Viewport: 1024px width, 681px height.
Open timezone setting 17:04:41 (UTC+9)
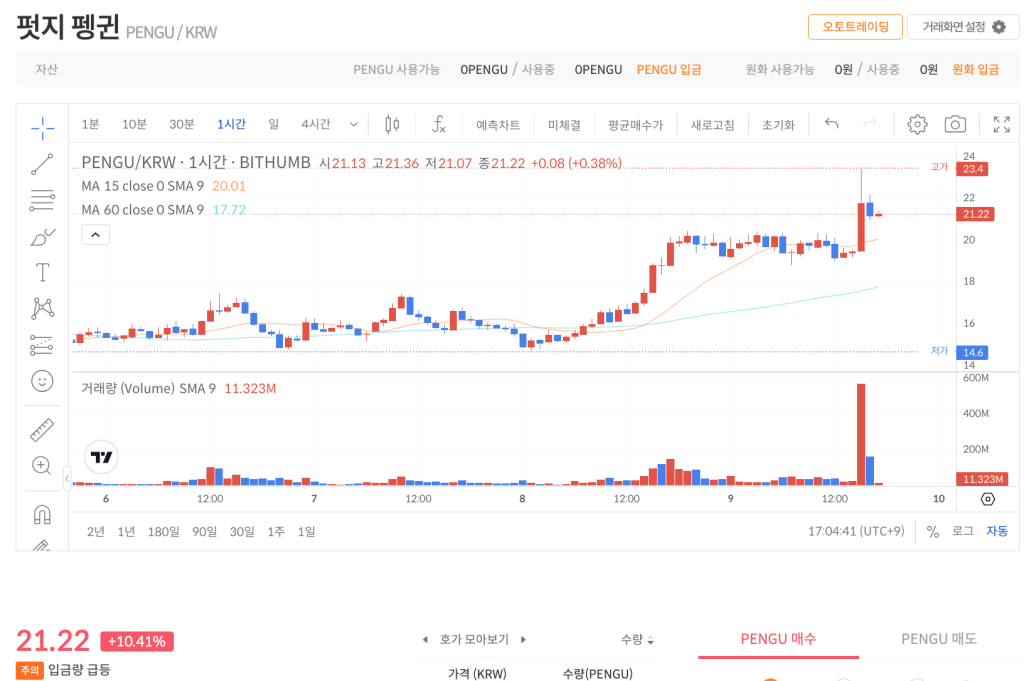856,531
